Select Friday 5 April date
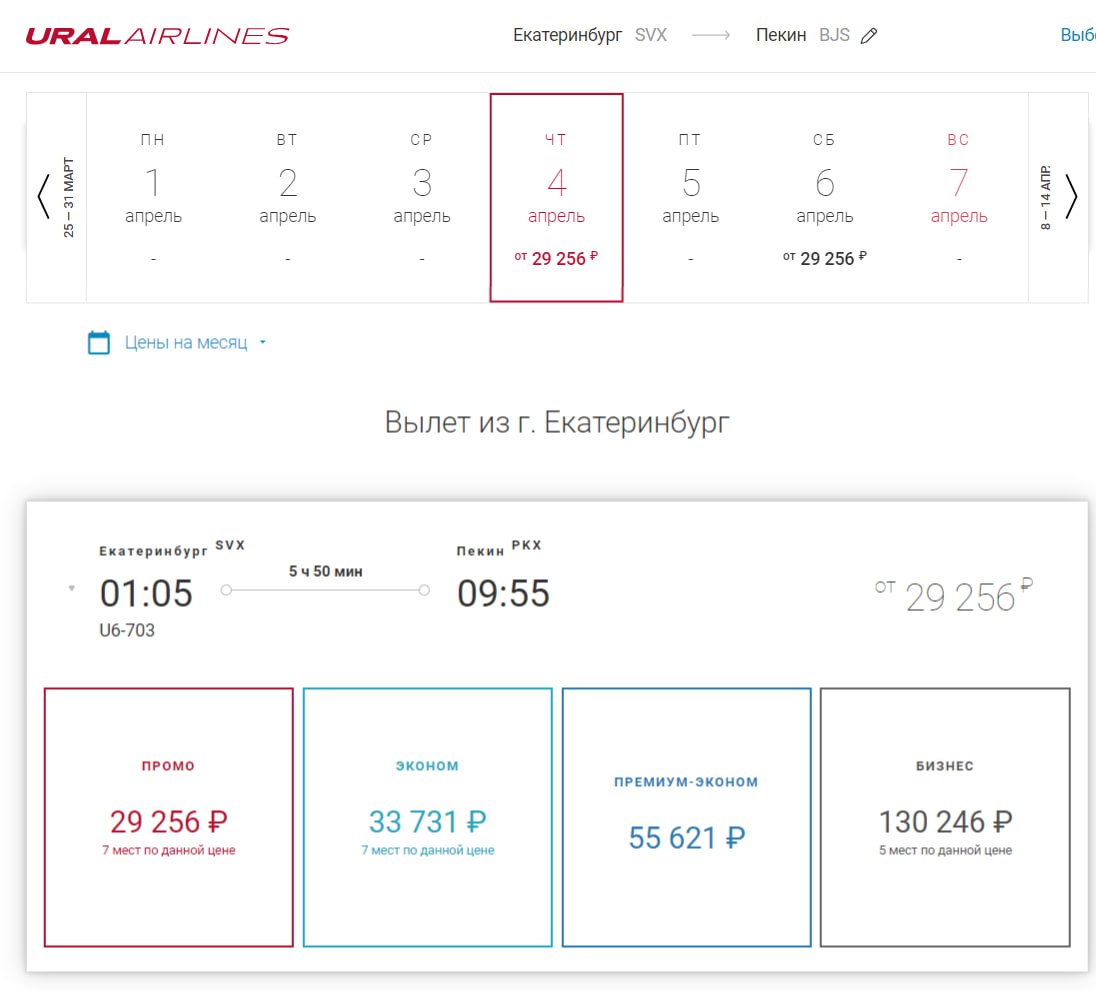Viewport: 1096px width, 991px height. point(690,197)
